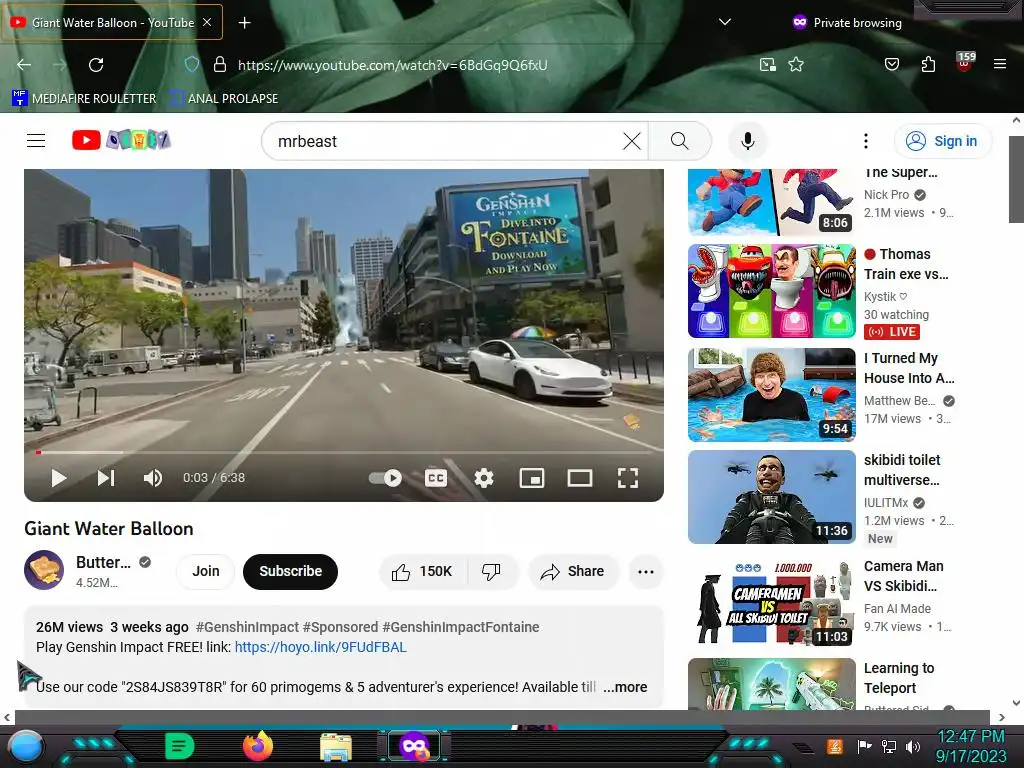Image resolution: width=1024 pixels, height=768 pixels.
Task: Reload the current page
Action: [96, 65]
